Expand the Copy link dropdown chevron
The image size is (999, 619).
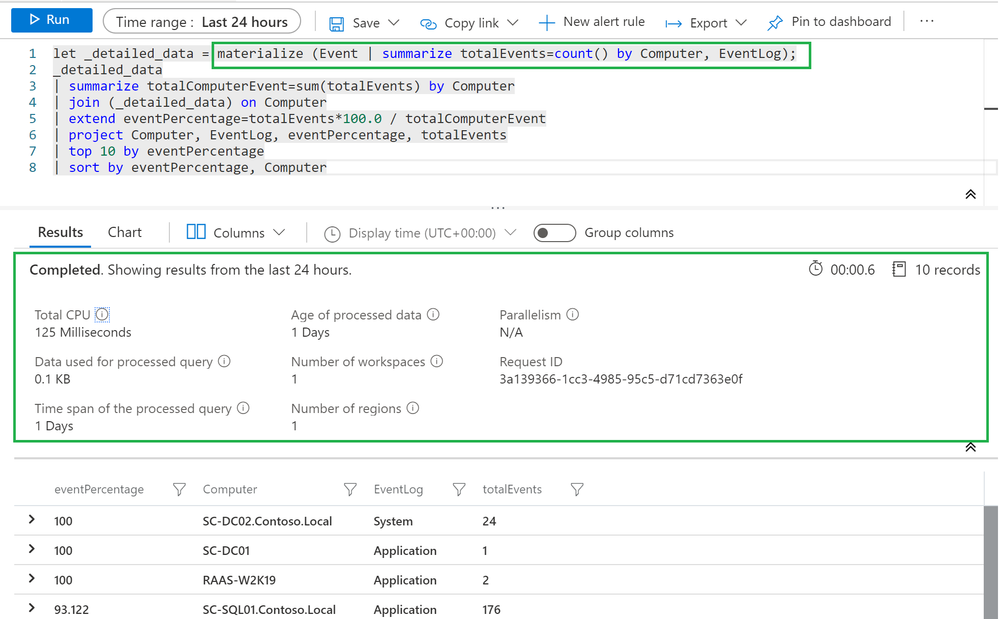[512, 22]
